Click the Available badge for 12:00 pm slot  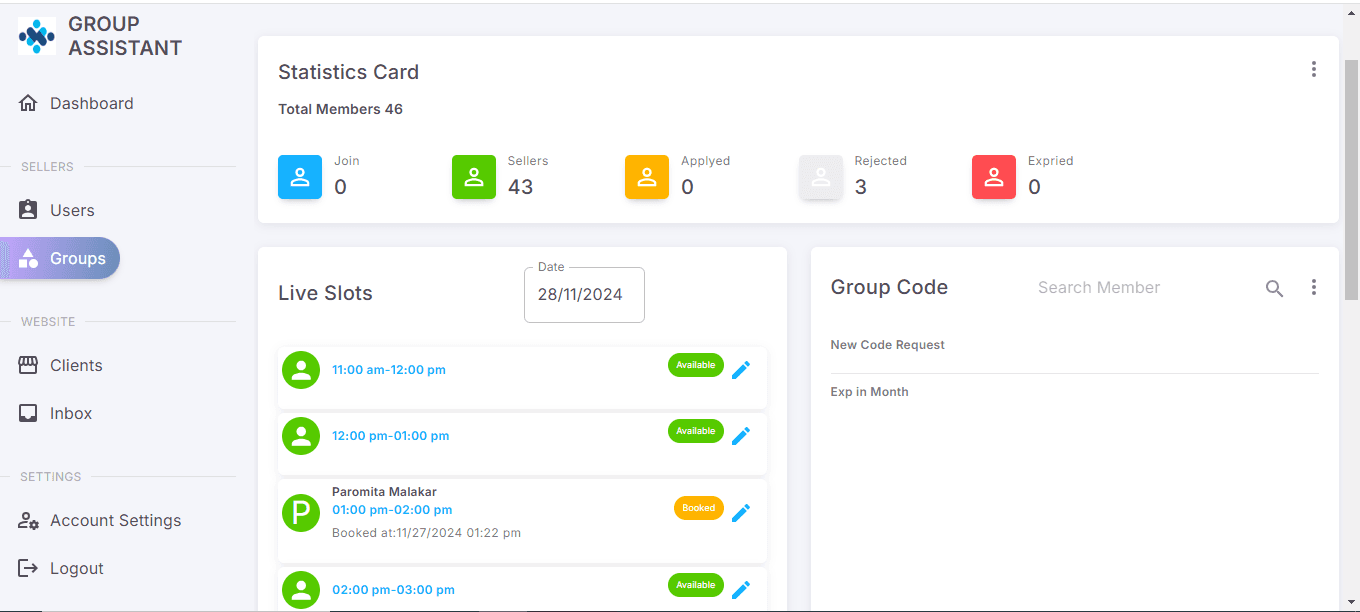pyautogui.click(x=696, y=431)
